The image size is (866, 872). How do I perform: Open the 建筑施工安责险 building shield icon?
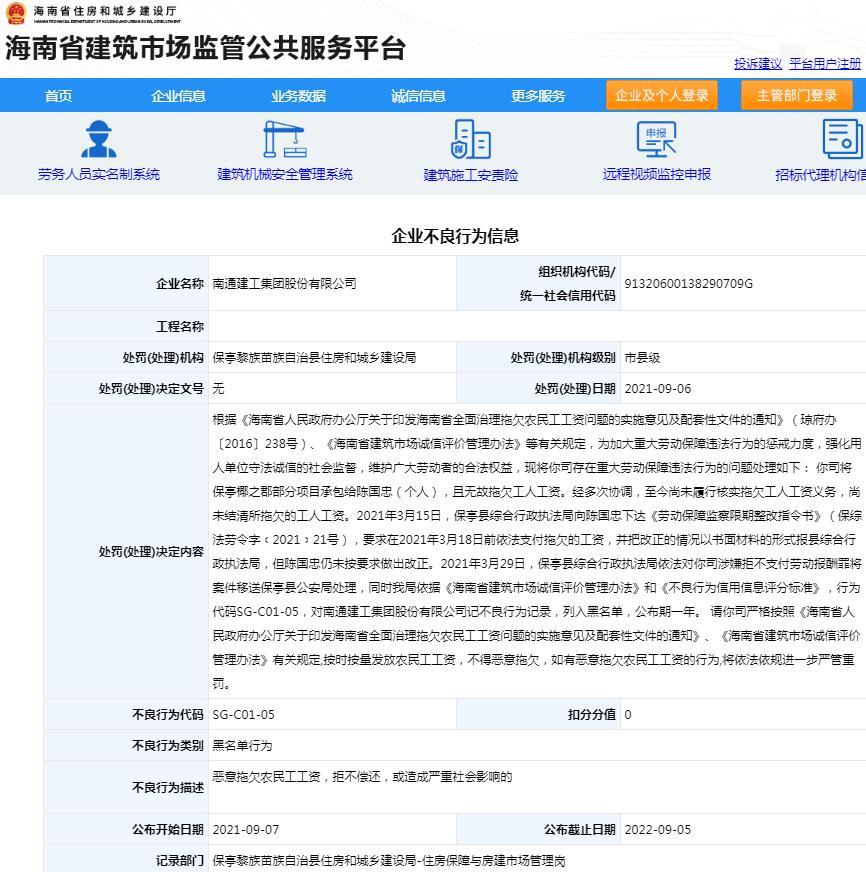[471, 139]
